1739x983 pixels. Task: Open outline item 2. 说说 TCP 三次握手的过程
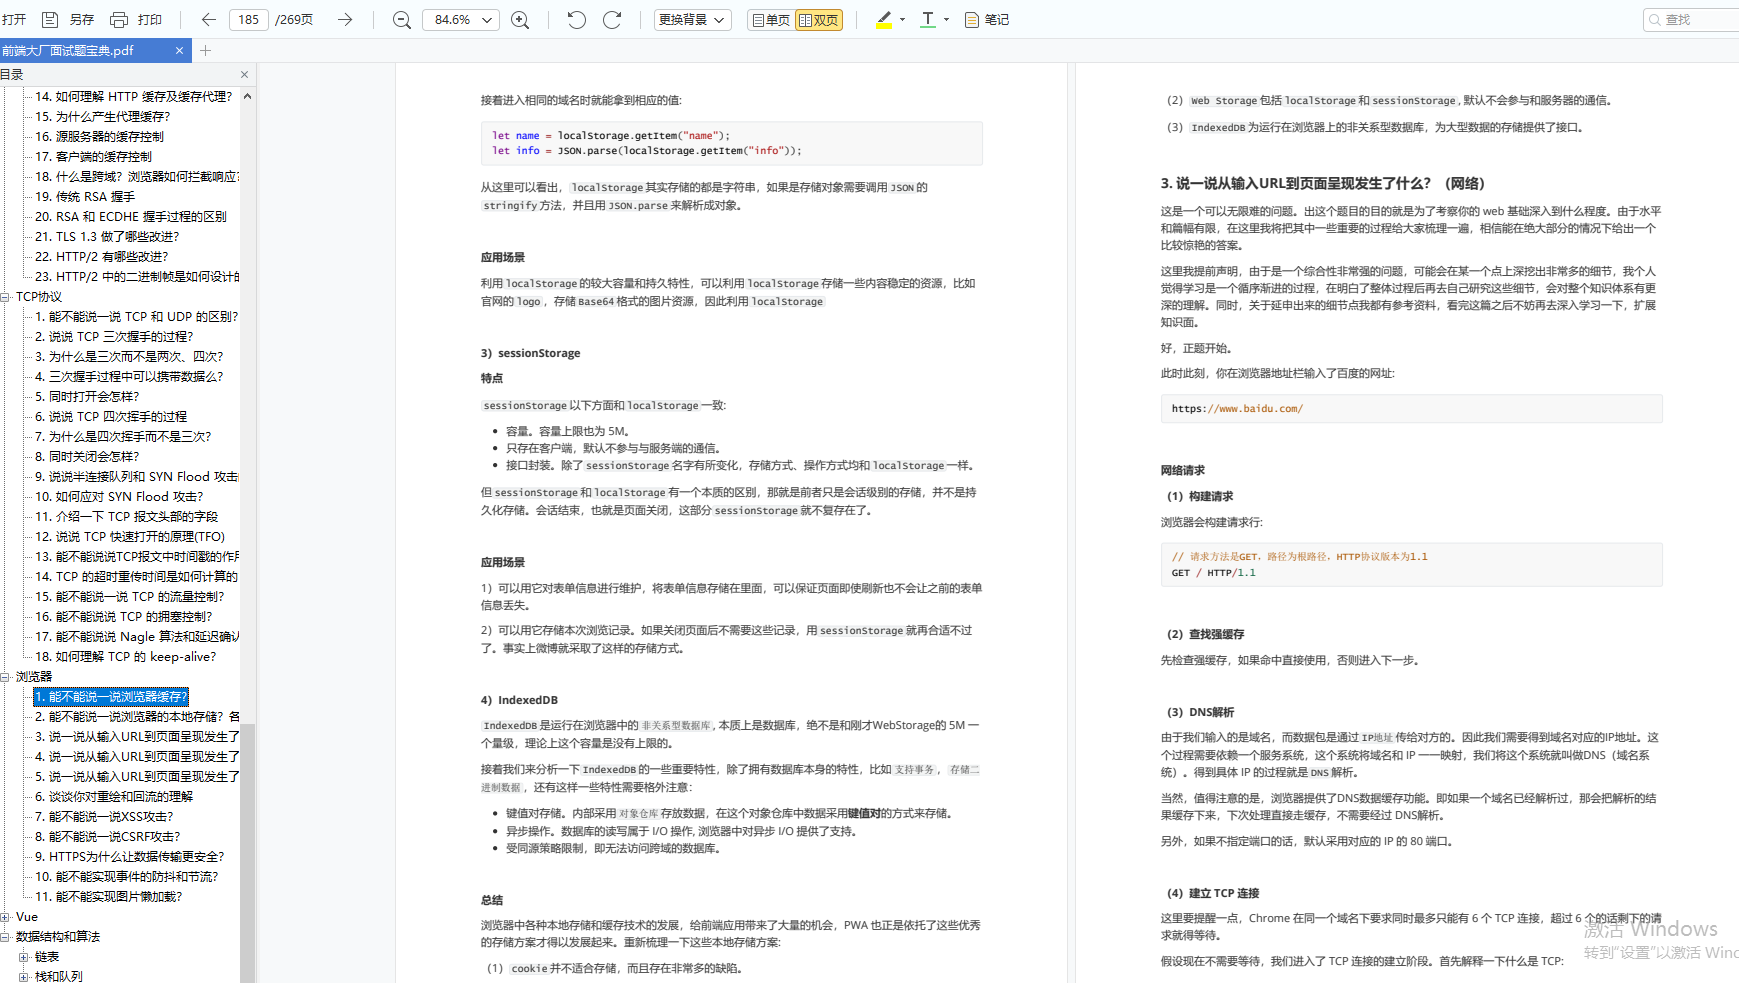[114, 336]
